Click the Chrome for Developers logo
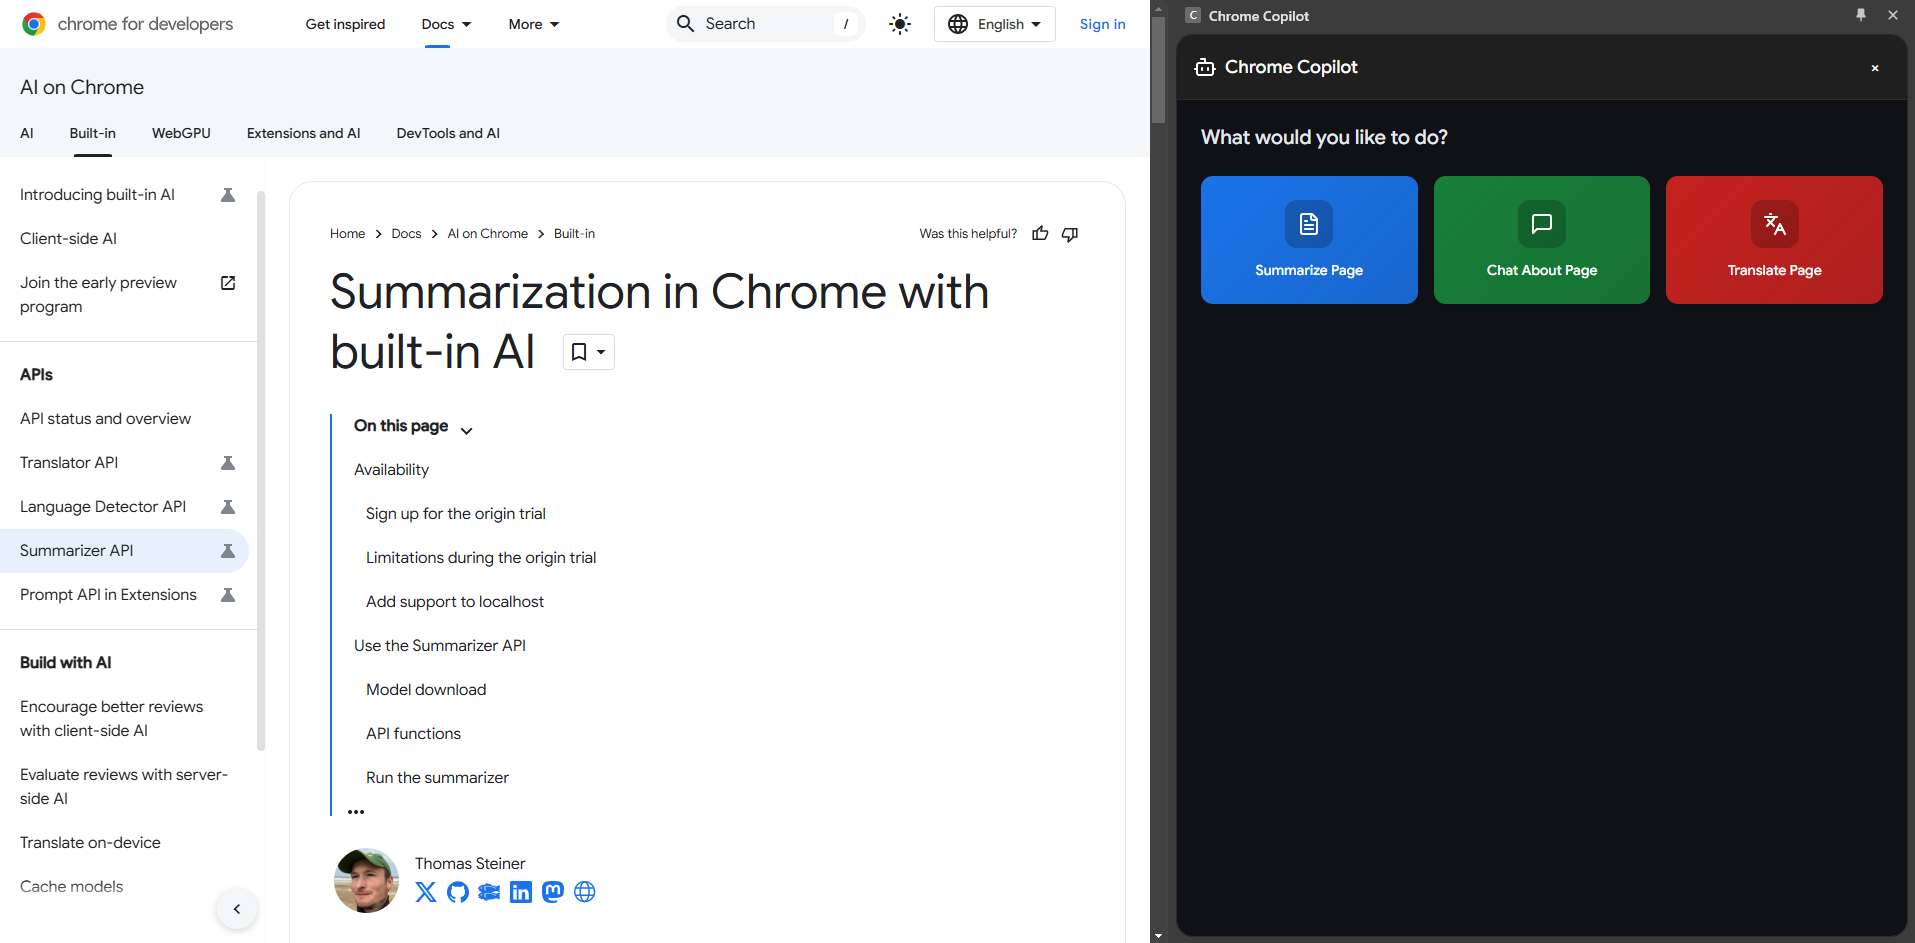This screenshot has width=1915, height=943. 127,24
